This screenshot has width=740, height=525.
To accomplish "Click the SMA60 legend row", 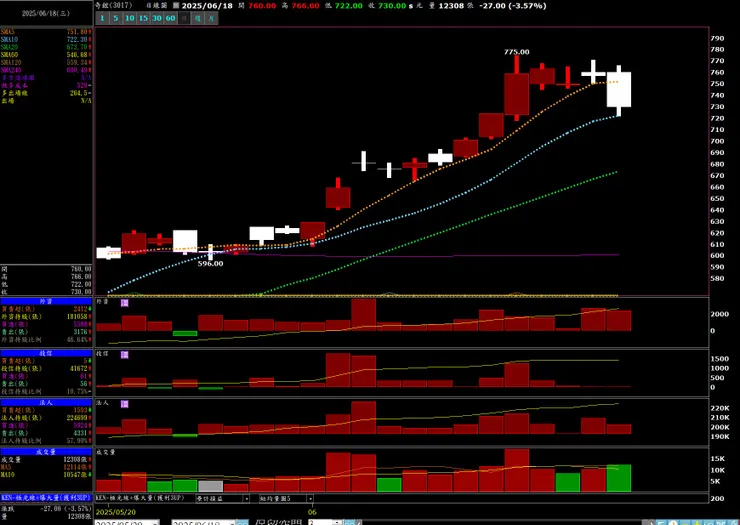I will tap(46, 55).
